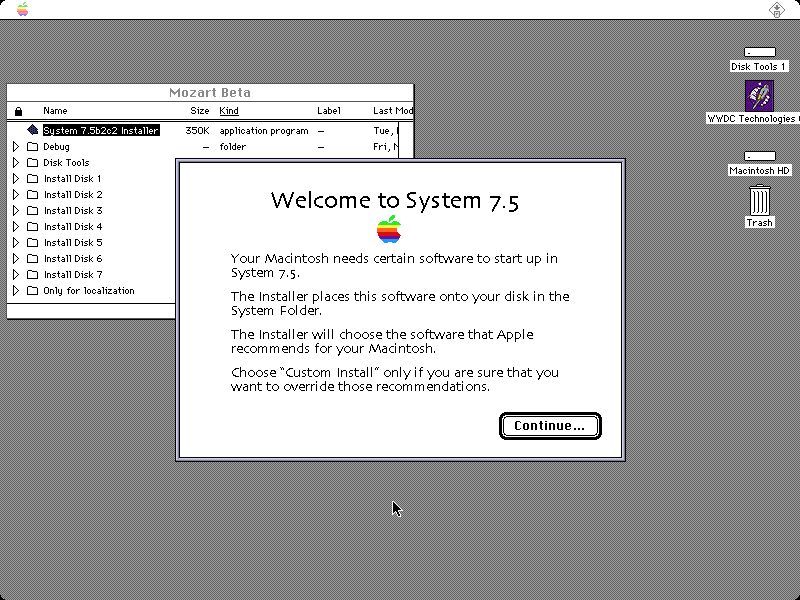Select the Install Disk 2 name

coord(73,194)
